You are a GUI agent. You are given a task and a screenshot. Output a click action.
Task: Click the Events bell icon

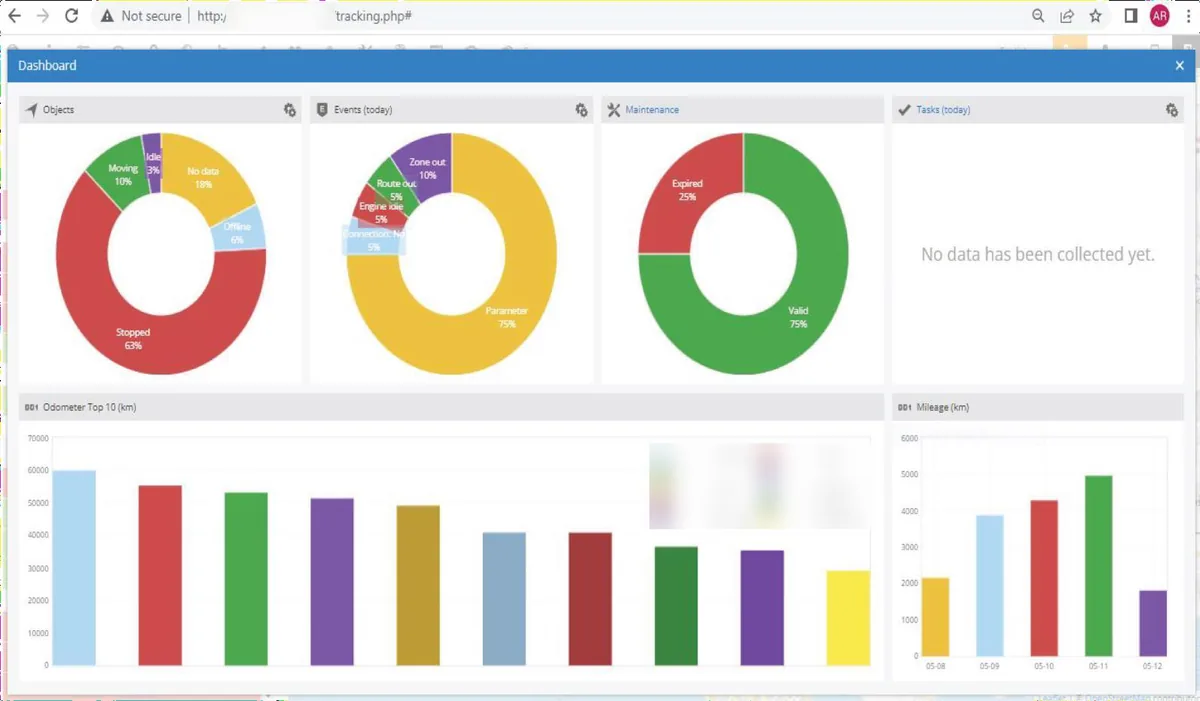click(322, 110)
